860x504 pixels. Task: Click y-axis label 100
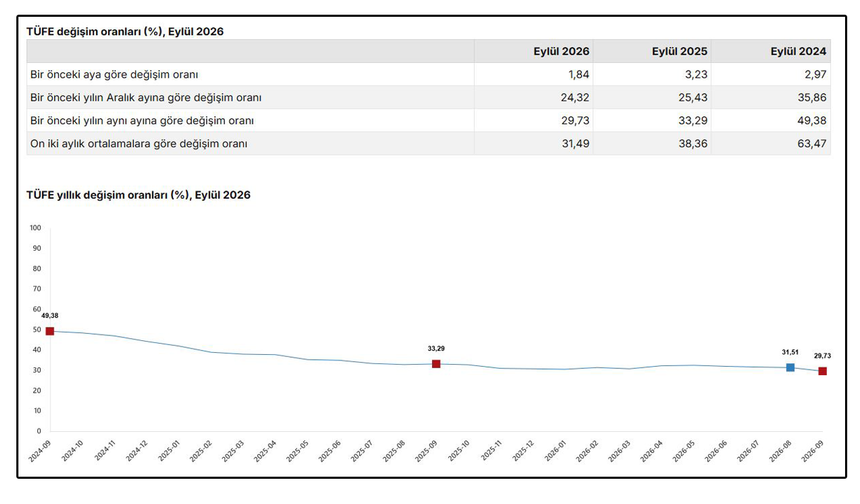[36, 228]
